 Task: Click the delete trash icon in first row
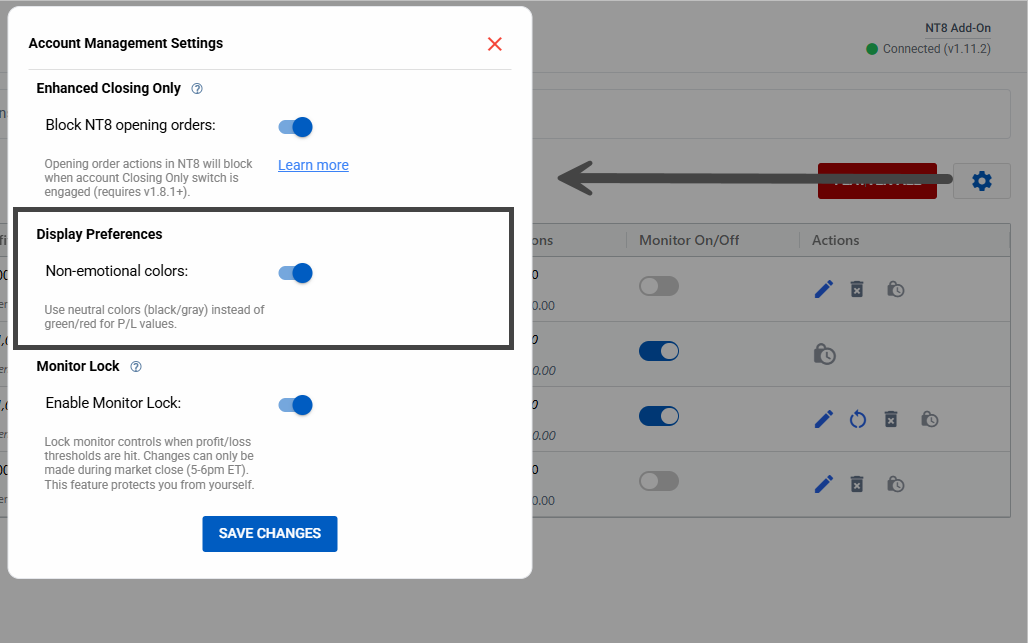pos(857,289)
